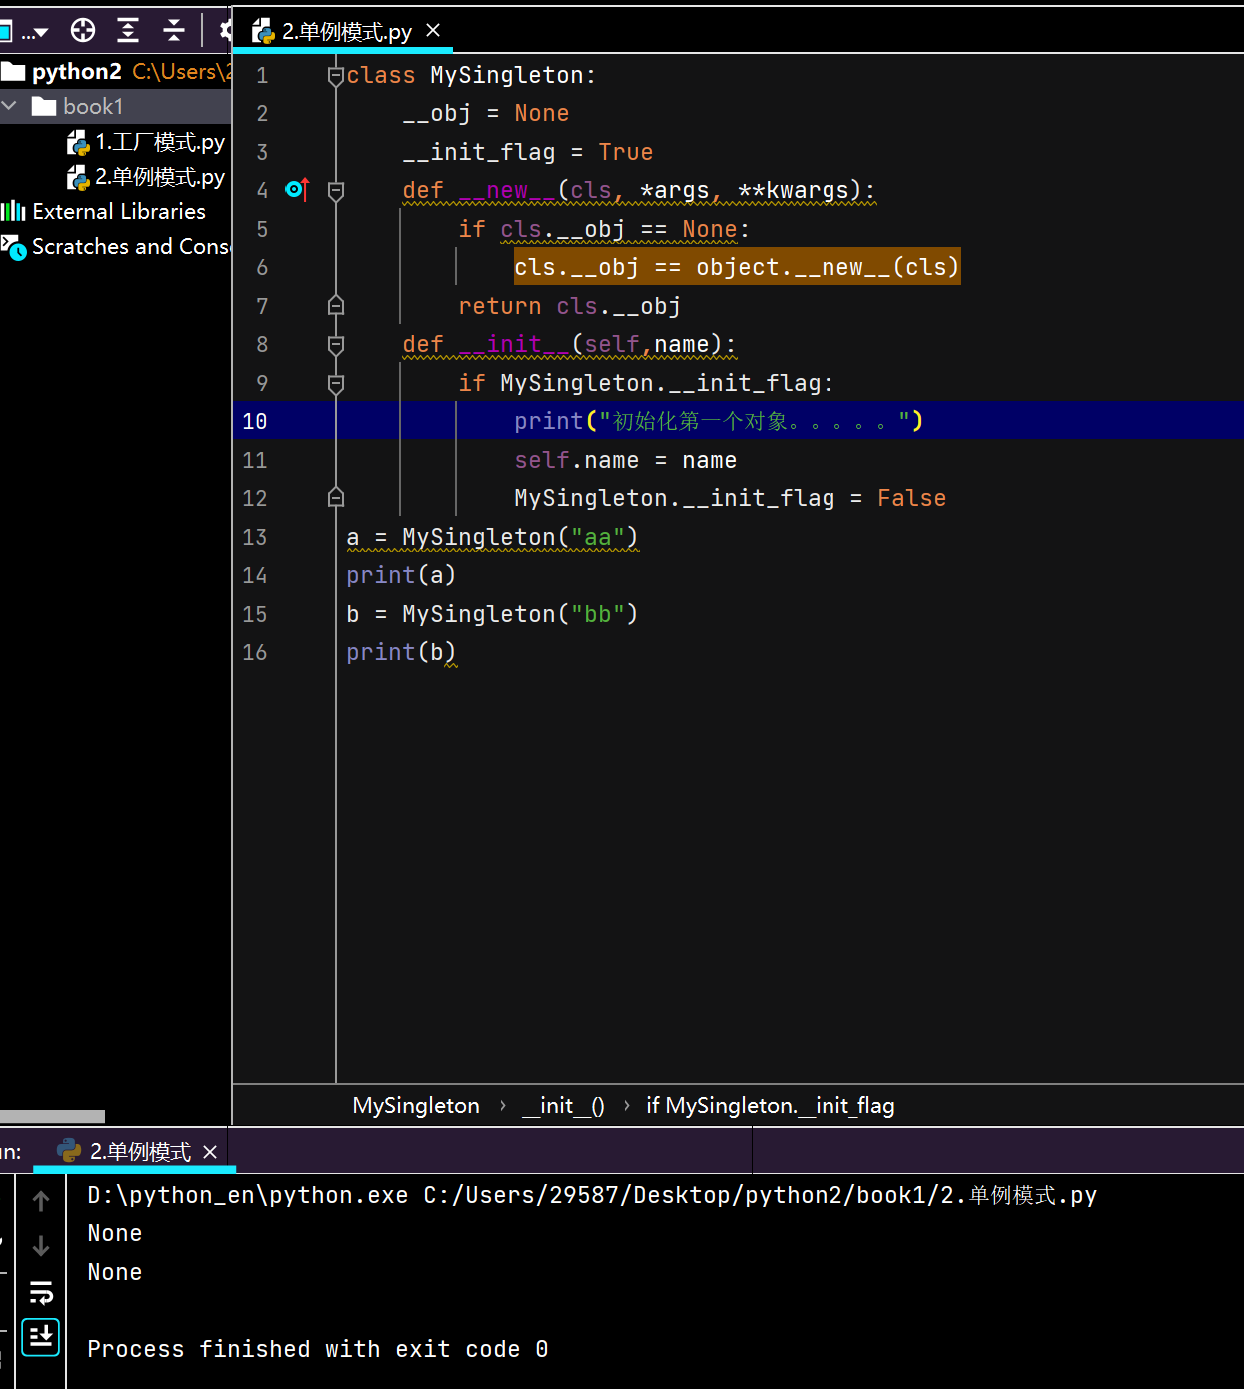Image resolution: width=1244 pixels, height=1389 pixels.
Task: Click the print statement on line 10
Action: (x=719, y=421)
